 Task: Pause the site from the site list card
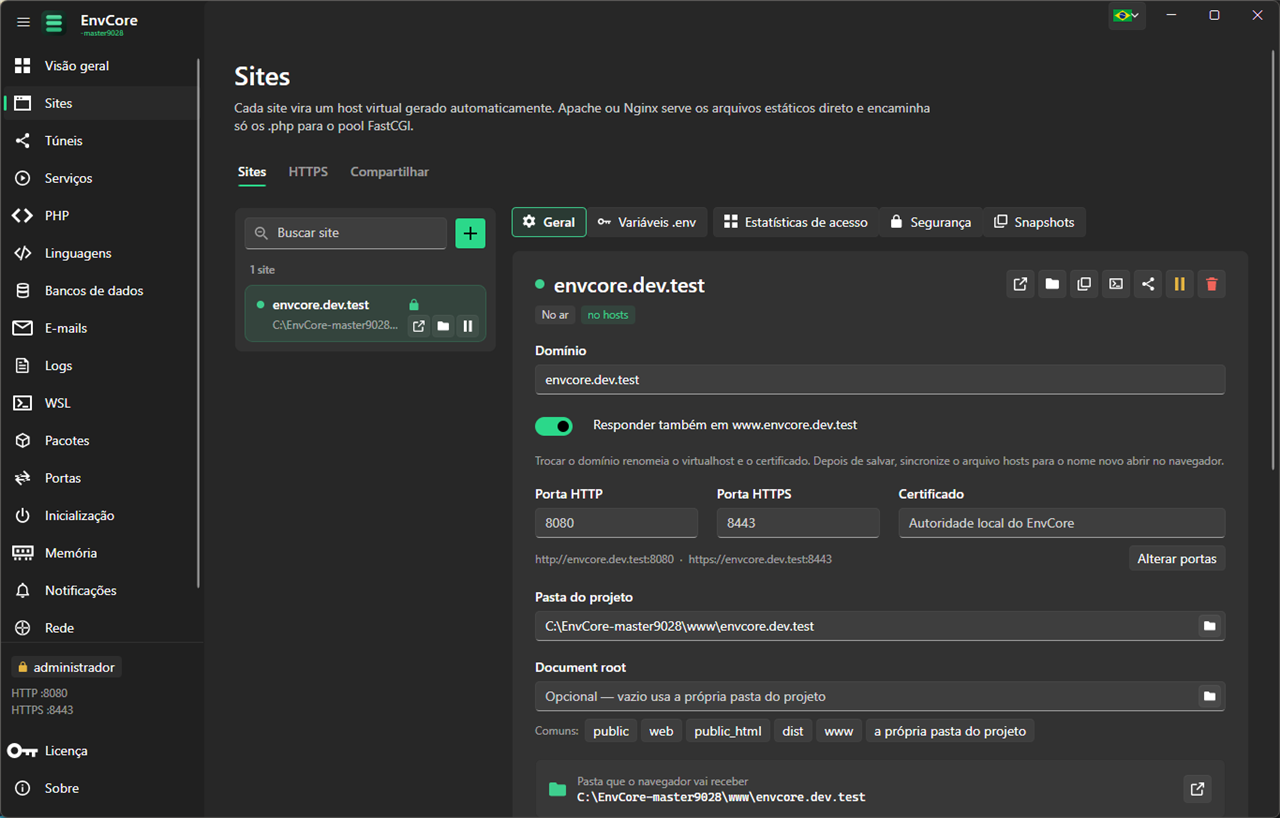[x=468, y=326]
